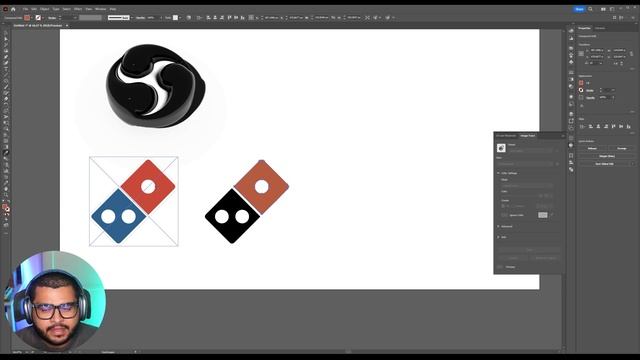Image resolution: width=640 pixels, height=360 pixels.
Task: Click the Home icon in the top bar
Action: 13,9
